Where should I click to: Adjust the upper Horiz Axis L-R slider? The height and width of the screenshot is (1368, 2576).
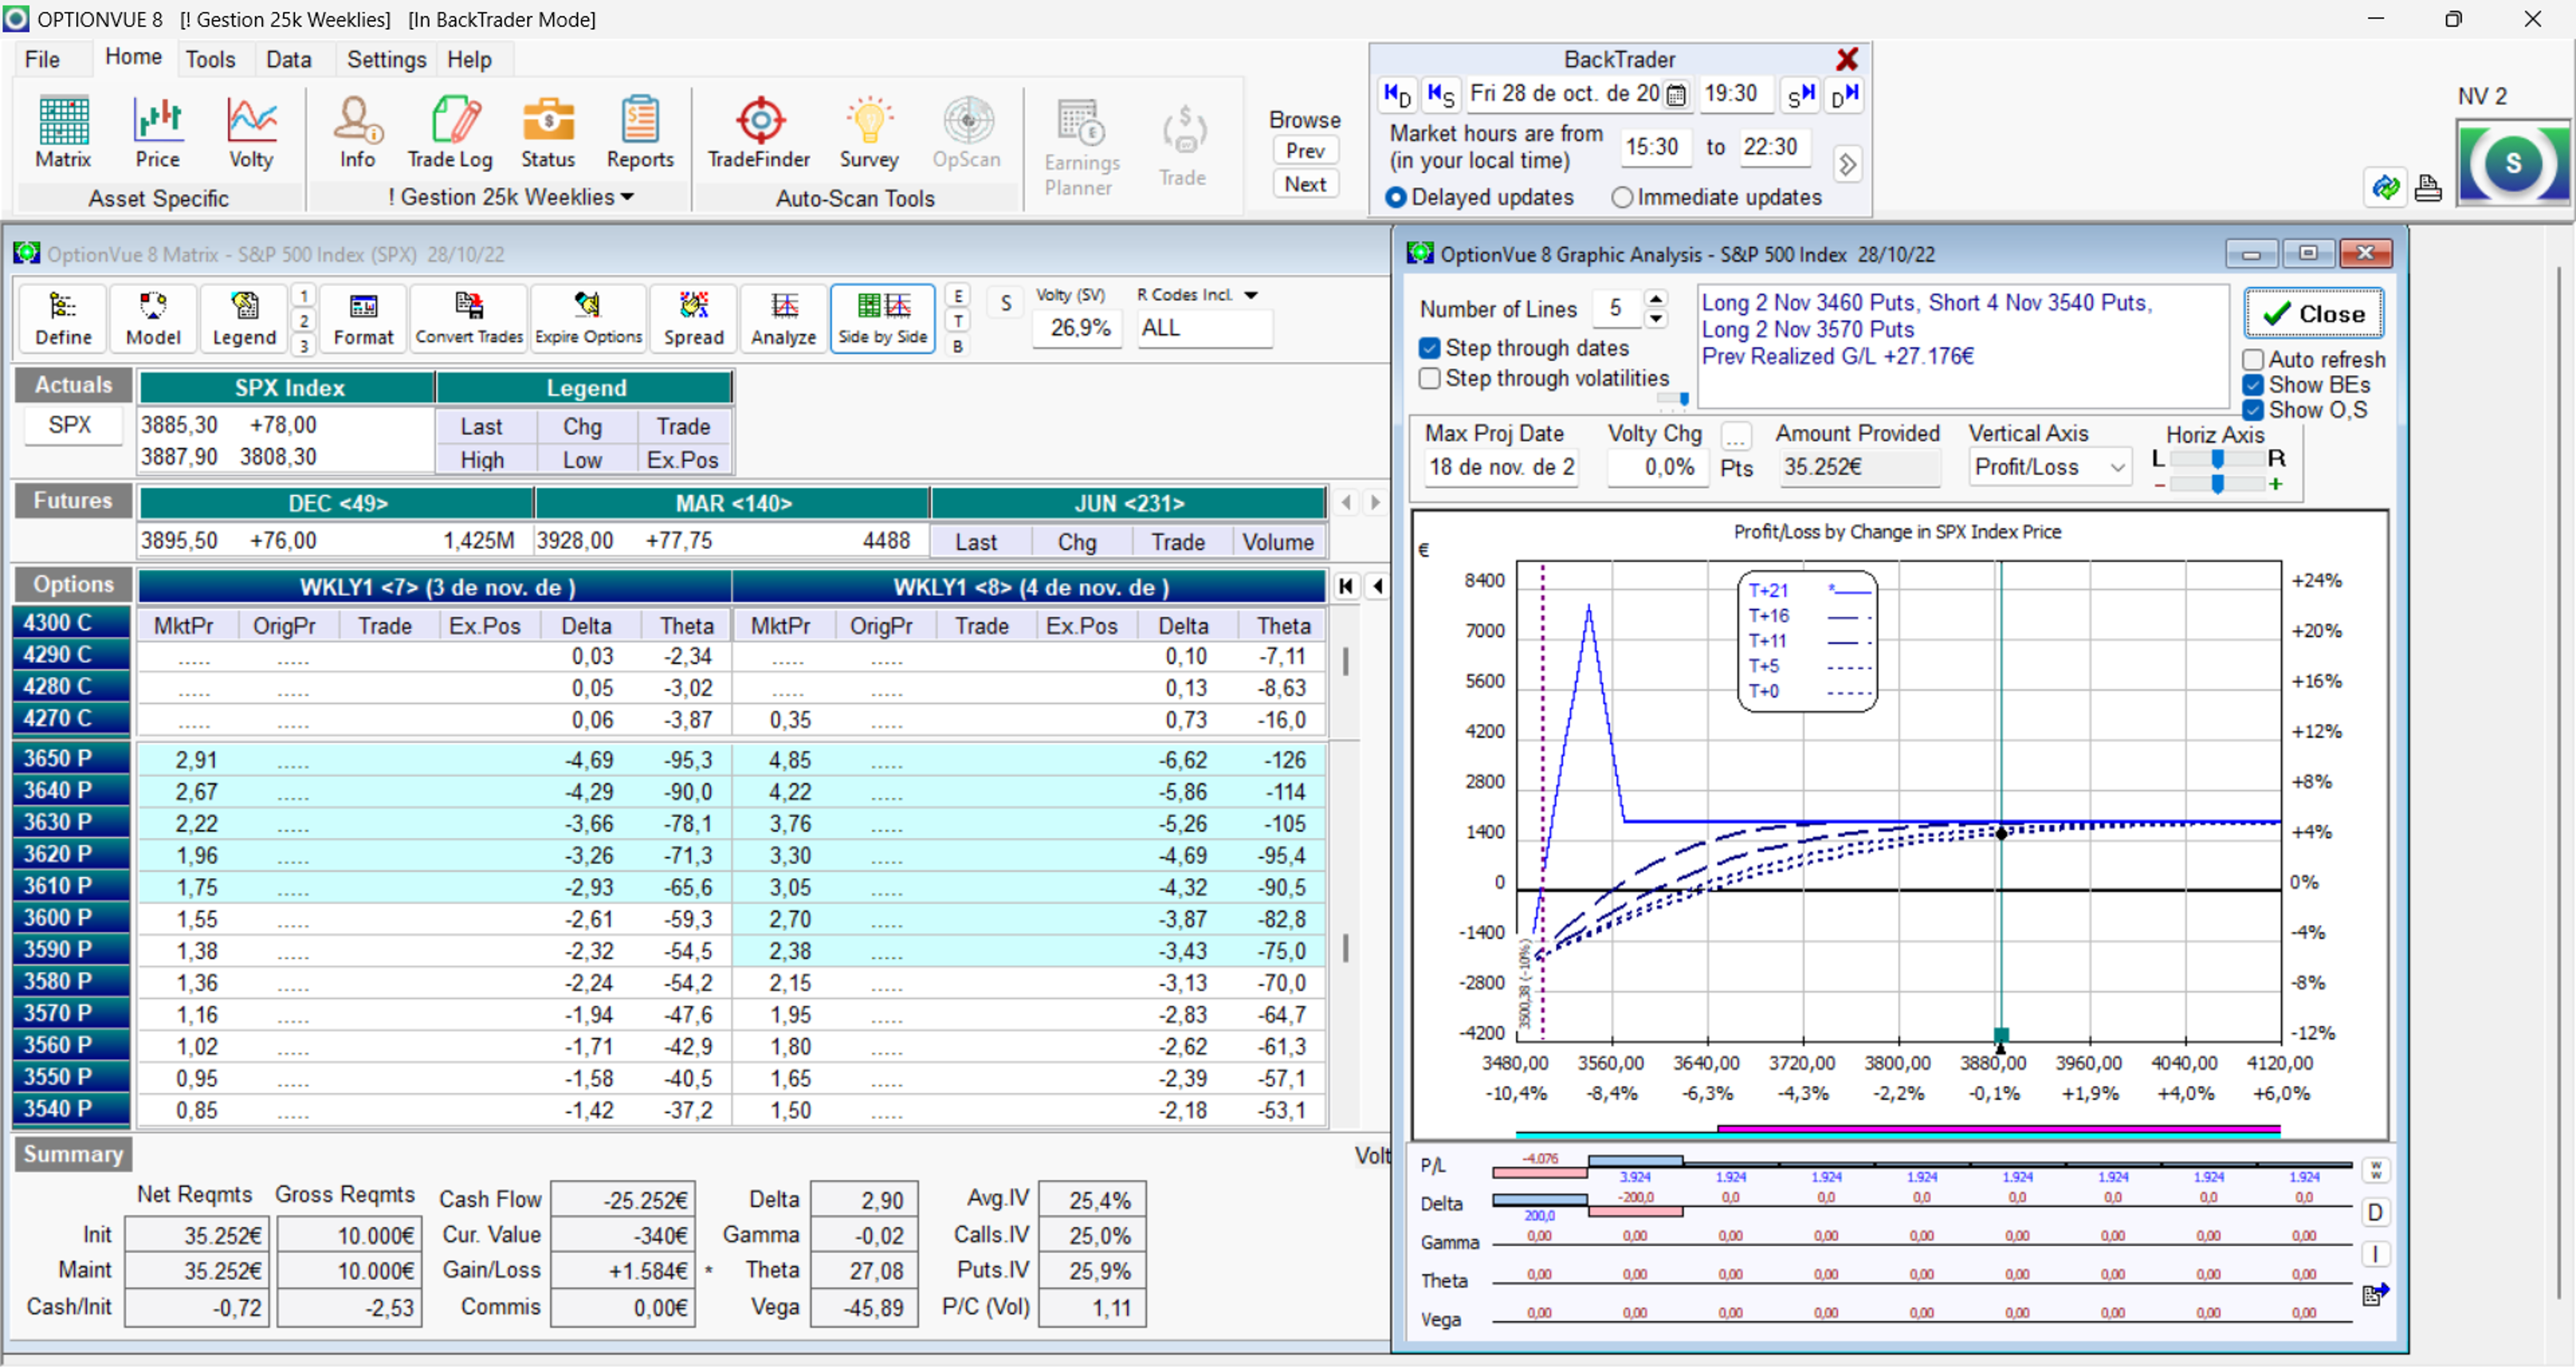[2217, 459]
